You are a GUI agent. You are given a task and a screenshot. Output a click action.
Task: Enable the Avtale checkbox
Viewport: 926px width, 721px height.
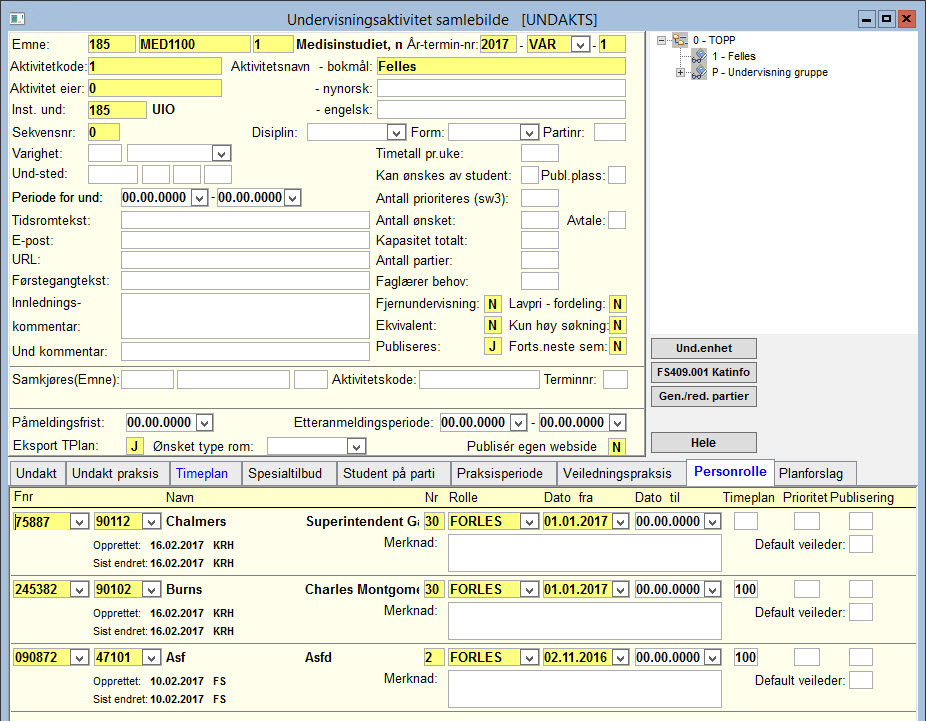point(617,220)
